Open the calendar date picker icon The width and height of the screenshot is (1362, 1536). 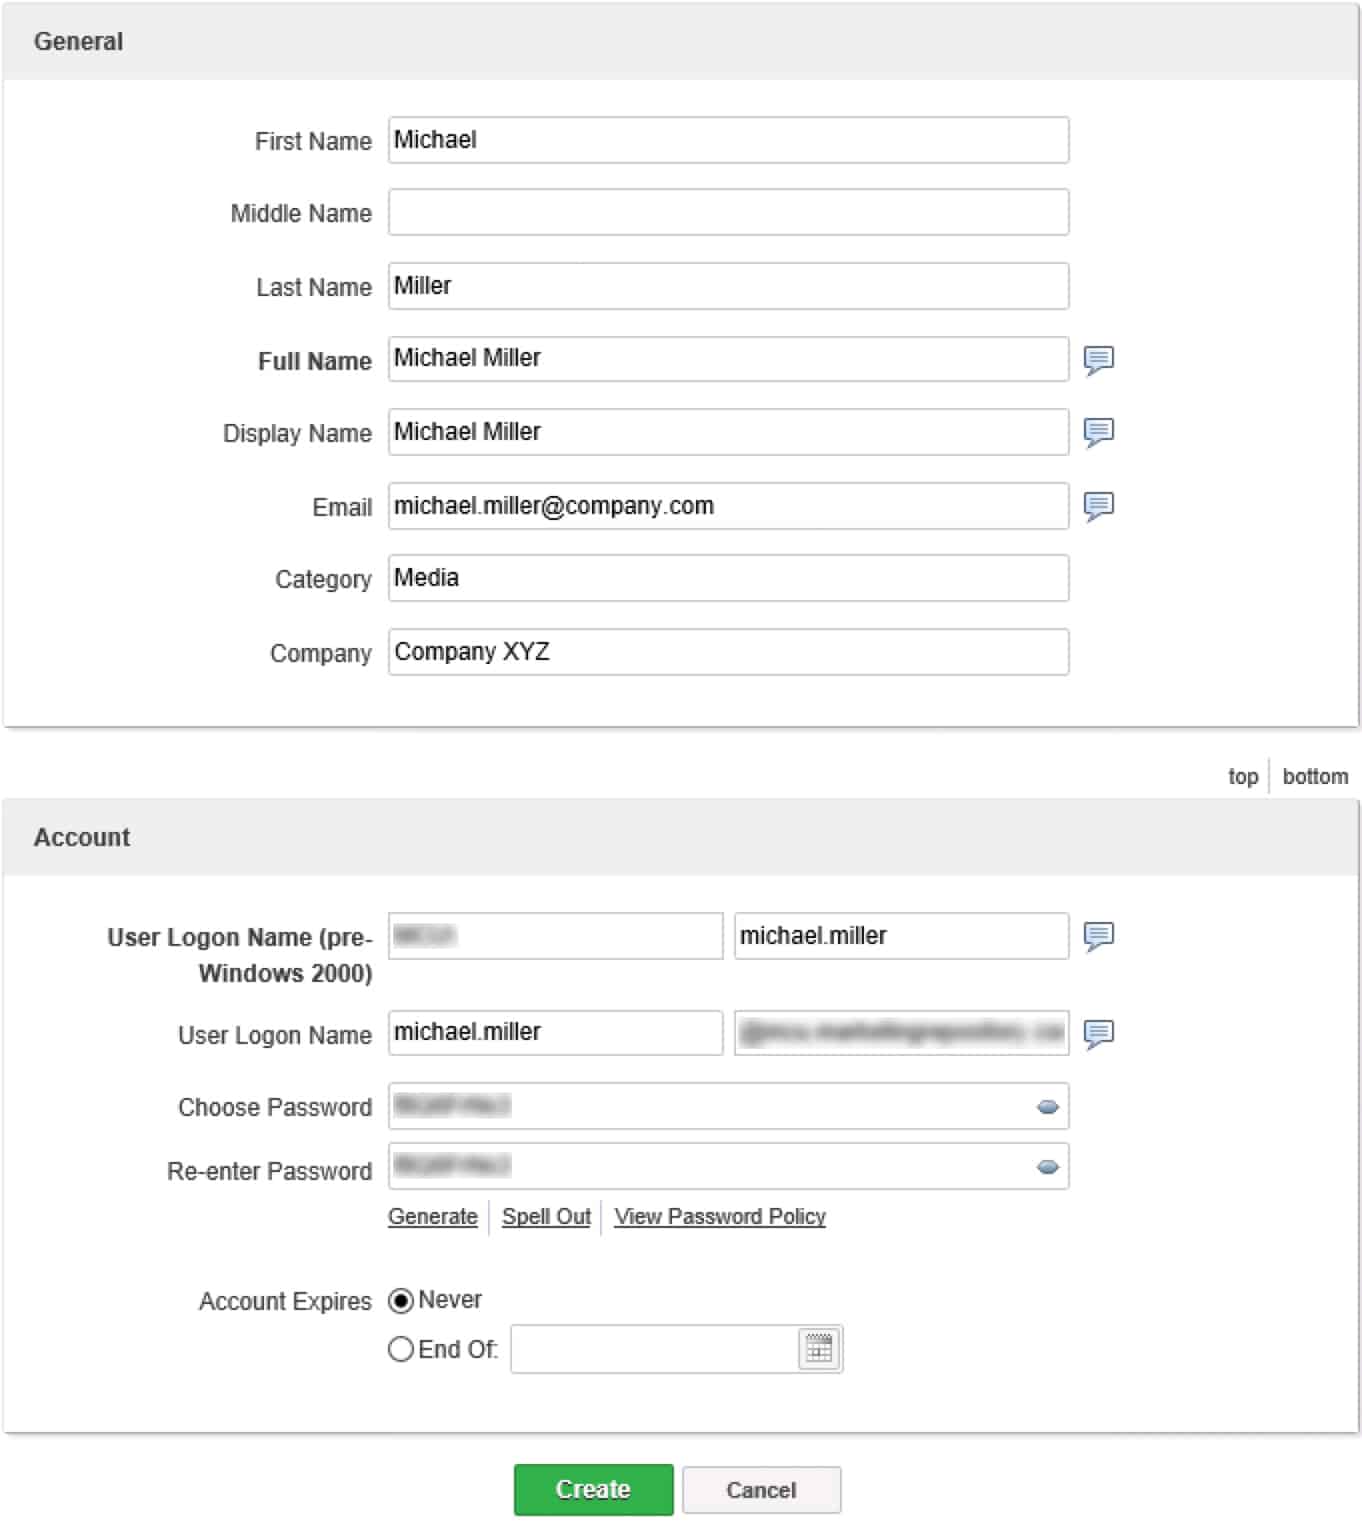(819, 1349)
